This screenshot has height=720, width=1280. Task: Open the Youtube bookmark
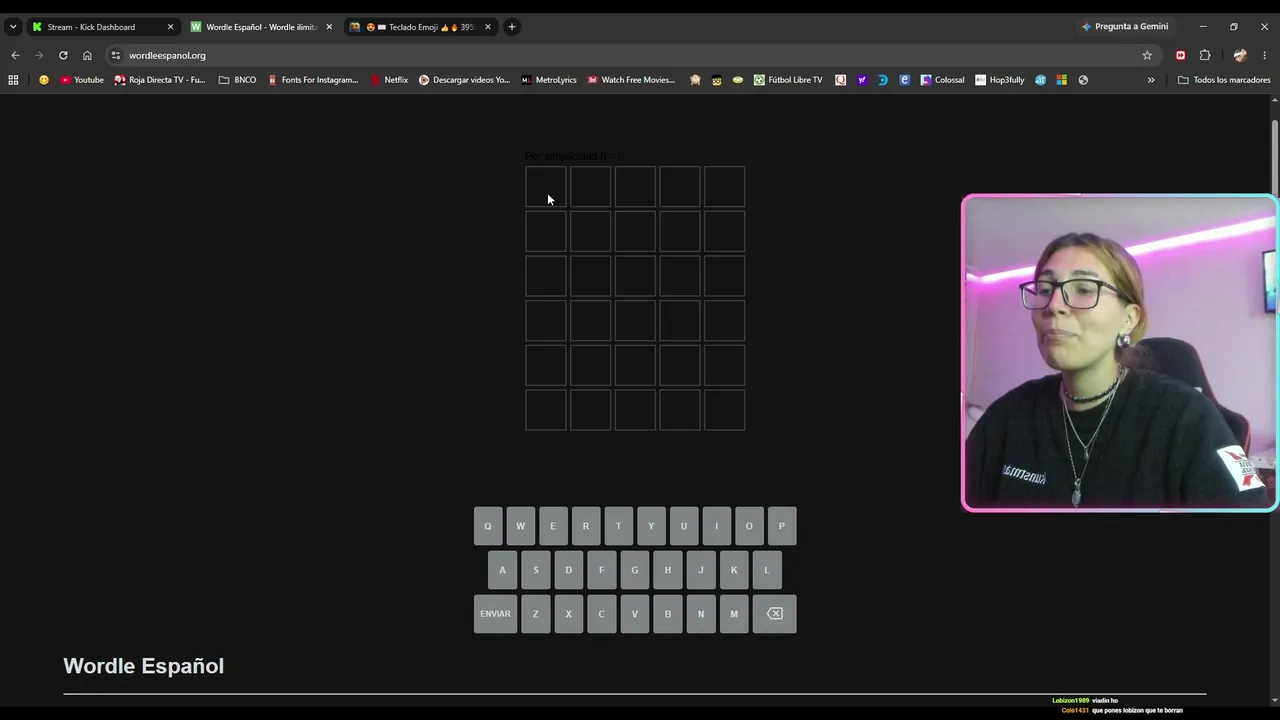coord(82,80)
